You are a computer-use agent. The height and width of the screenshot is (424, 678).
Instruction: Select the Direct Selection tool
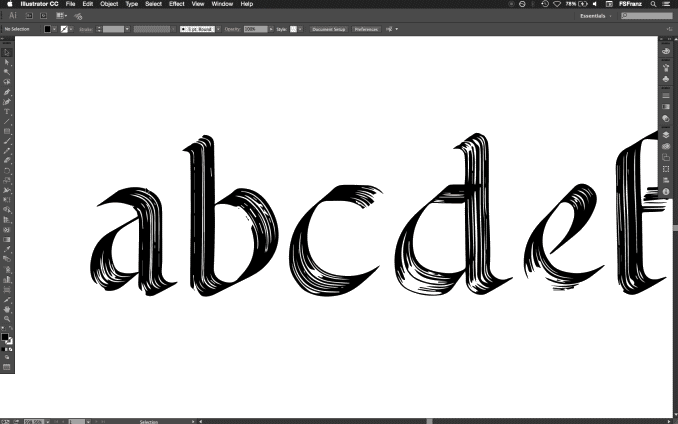(x=6, y=63)
